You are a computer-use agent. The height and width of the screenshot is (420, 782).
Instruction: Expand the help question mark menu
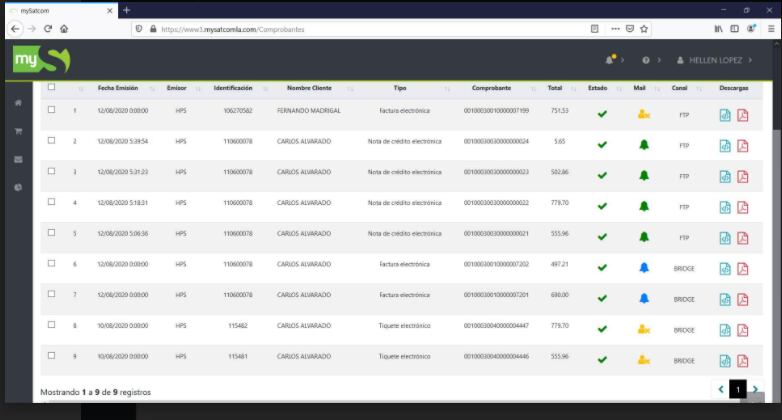tap(648, 60)
